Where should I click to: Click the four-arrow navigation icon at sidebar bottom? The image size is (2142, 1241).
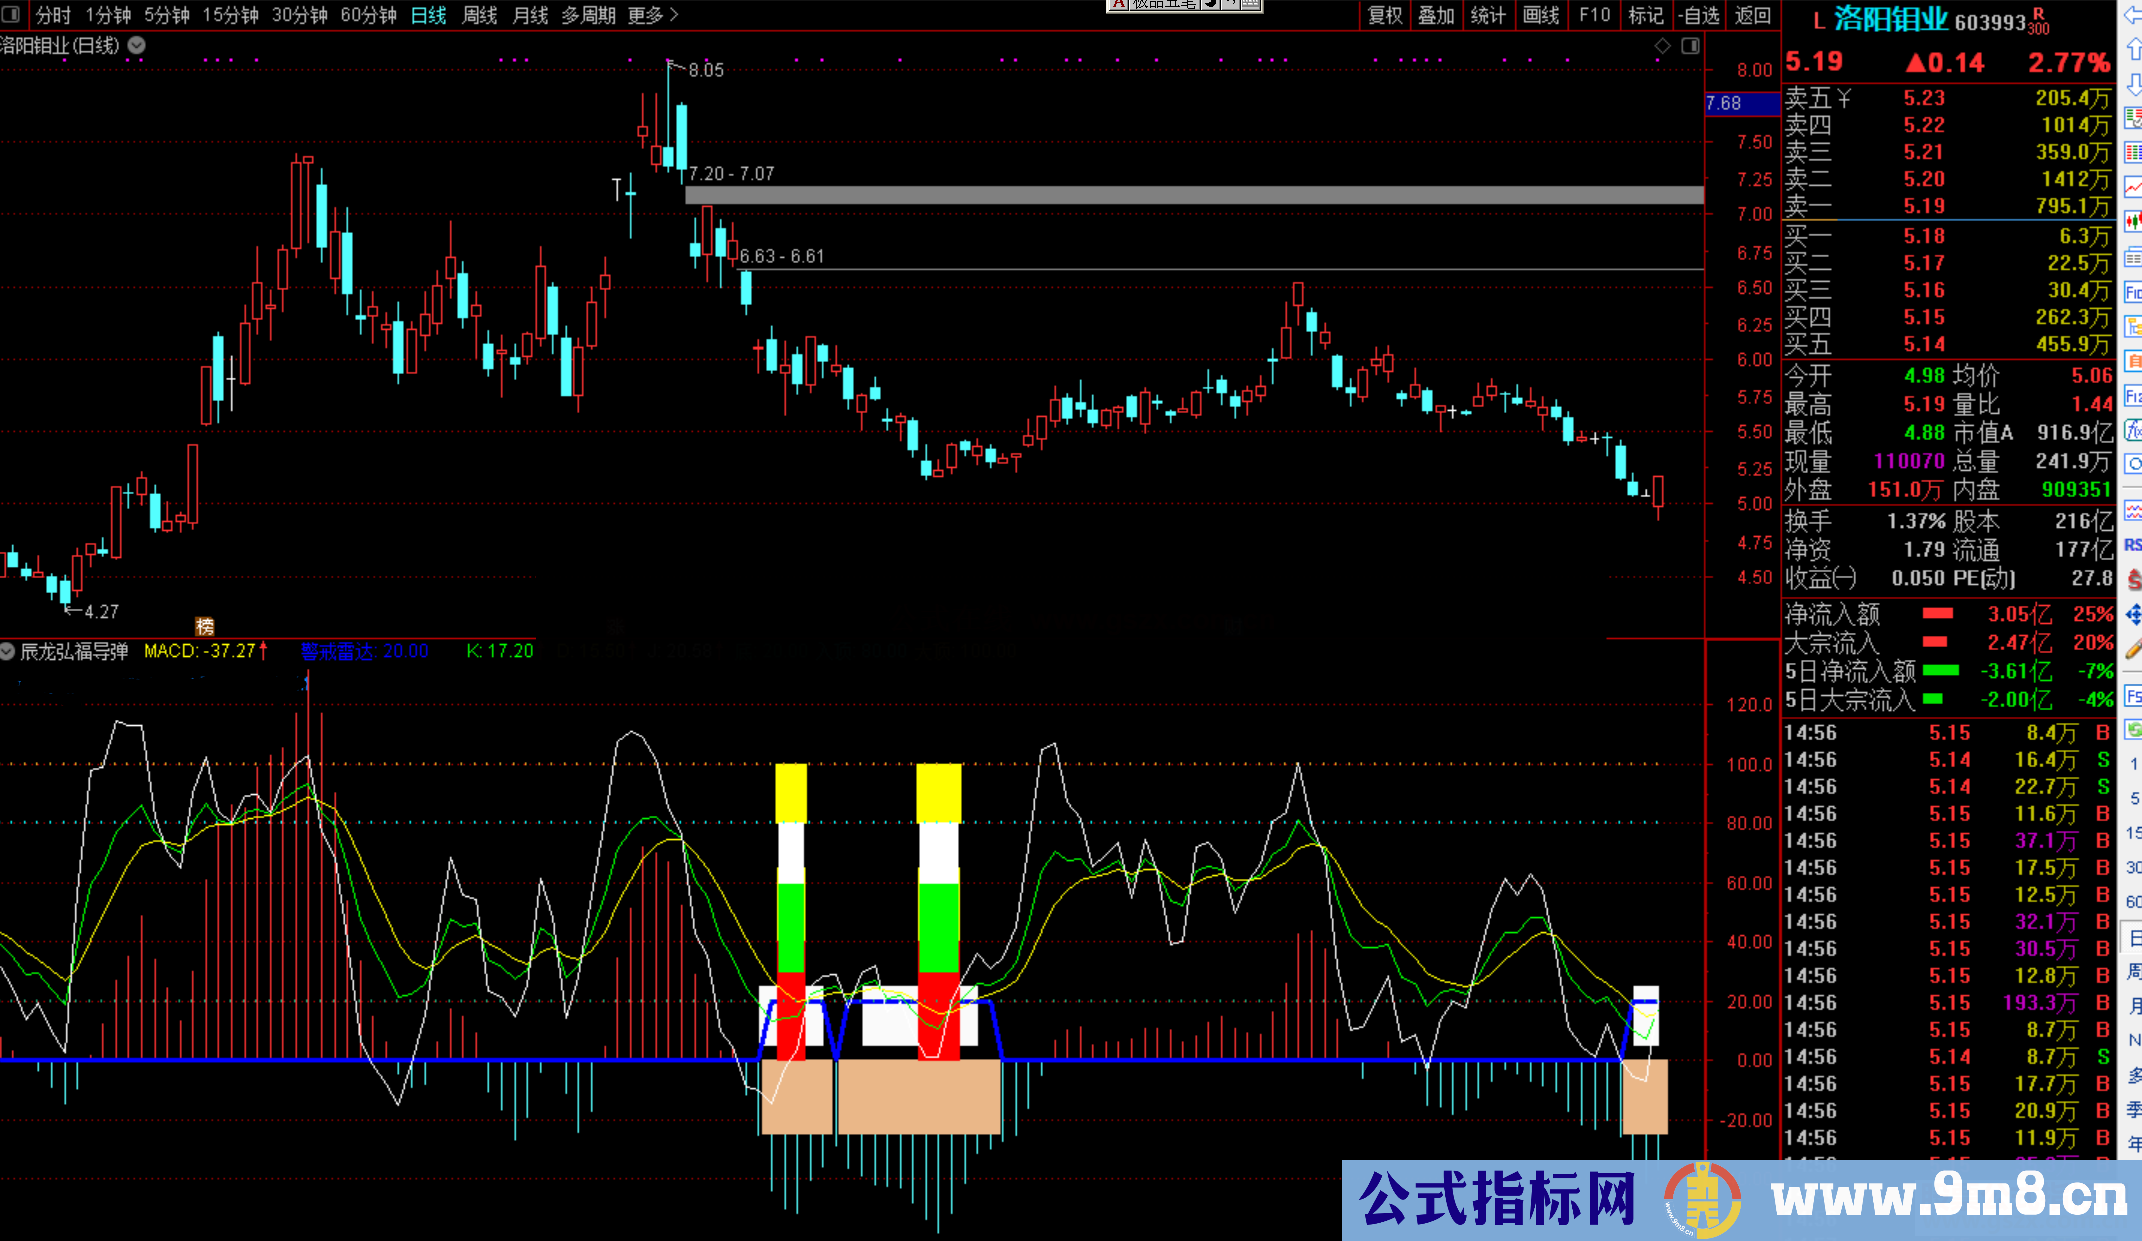tap(2133, 615)
